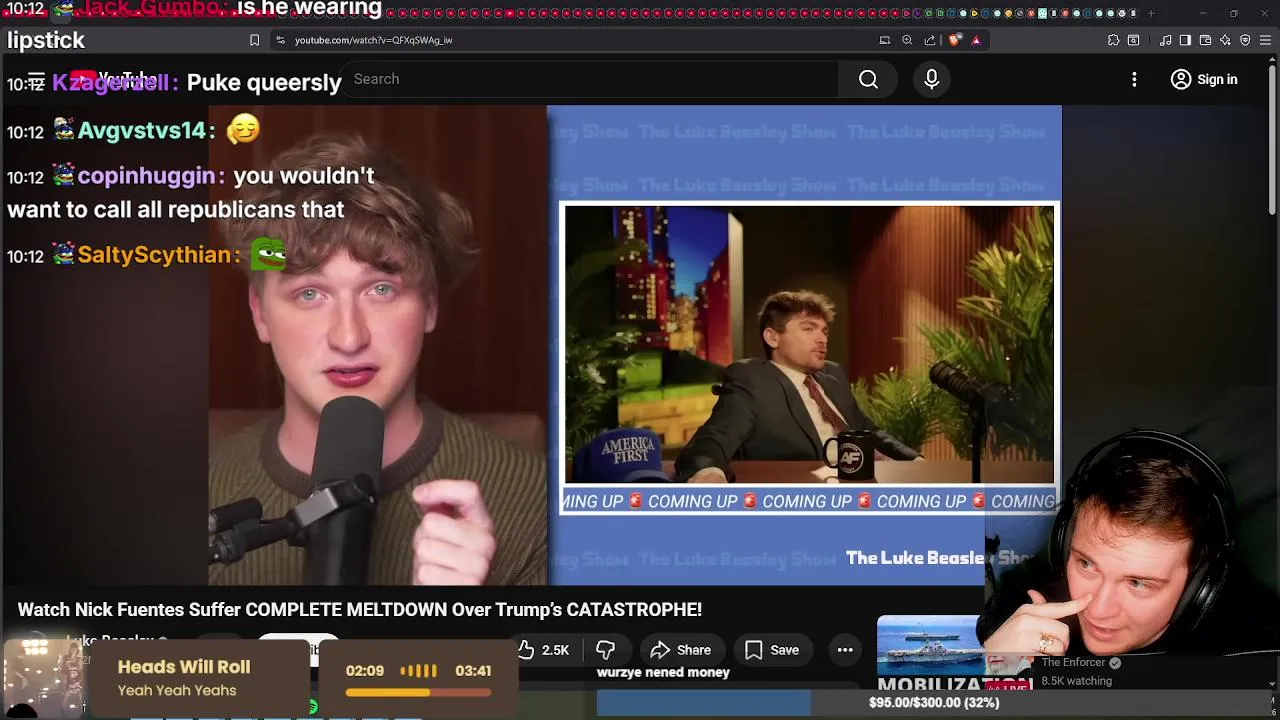Click the tab search icon in toolbar
The height and width of the screenshot is (720, 1280).
(x=1133, y=40)
